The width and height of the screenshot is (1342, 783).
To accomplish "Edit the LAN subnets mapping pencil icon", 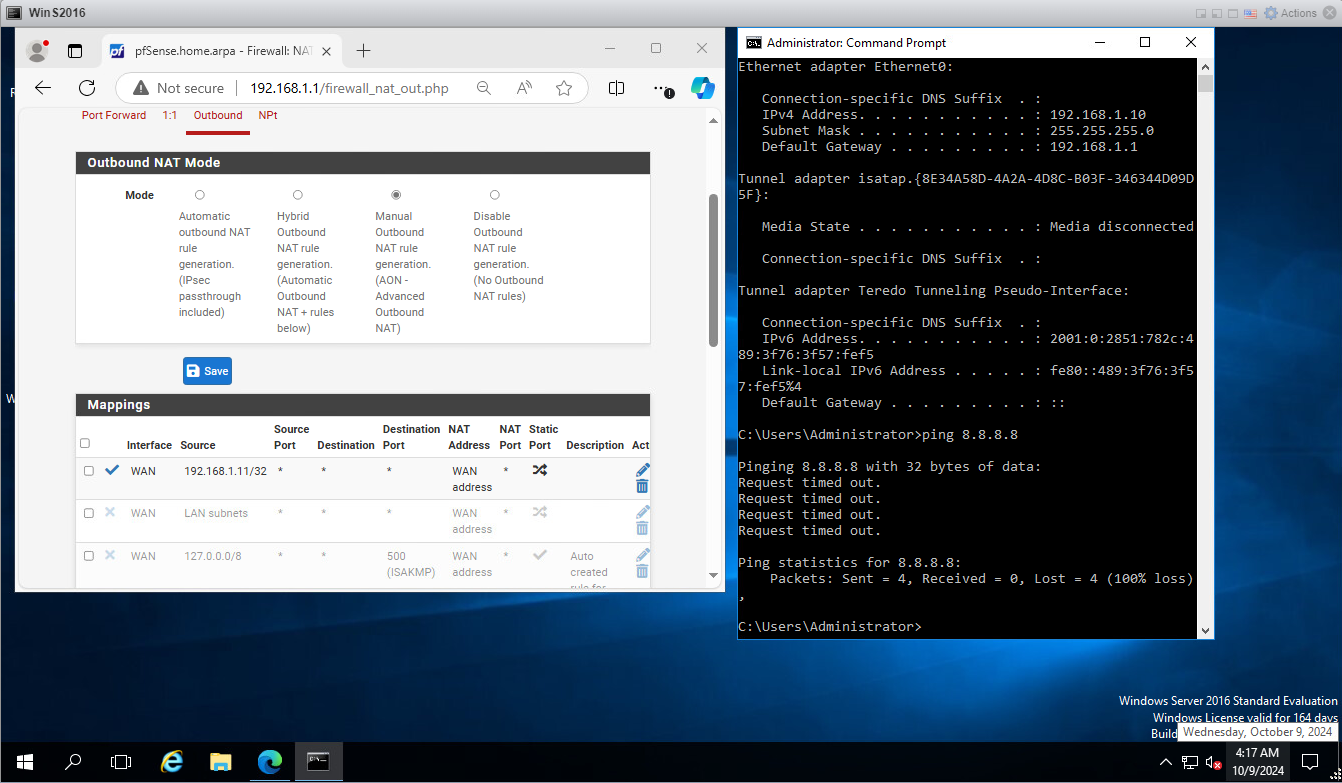I will click(642, 511).
